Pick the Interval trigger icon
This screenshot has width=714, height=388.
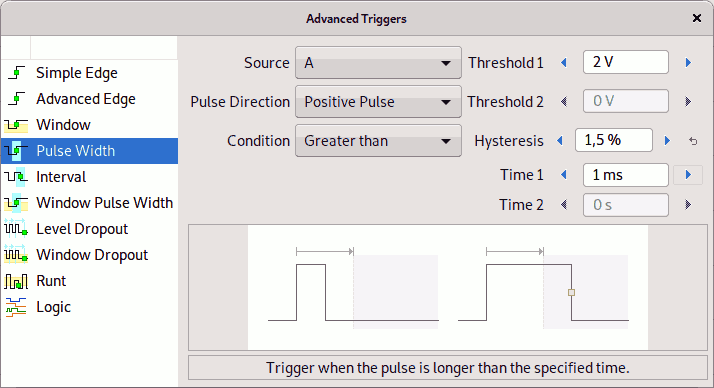coord(16,177)
